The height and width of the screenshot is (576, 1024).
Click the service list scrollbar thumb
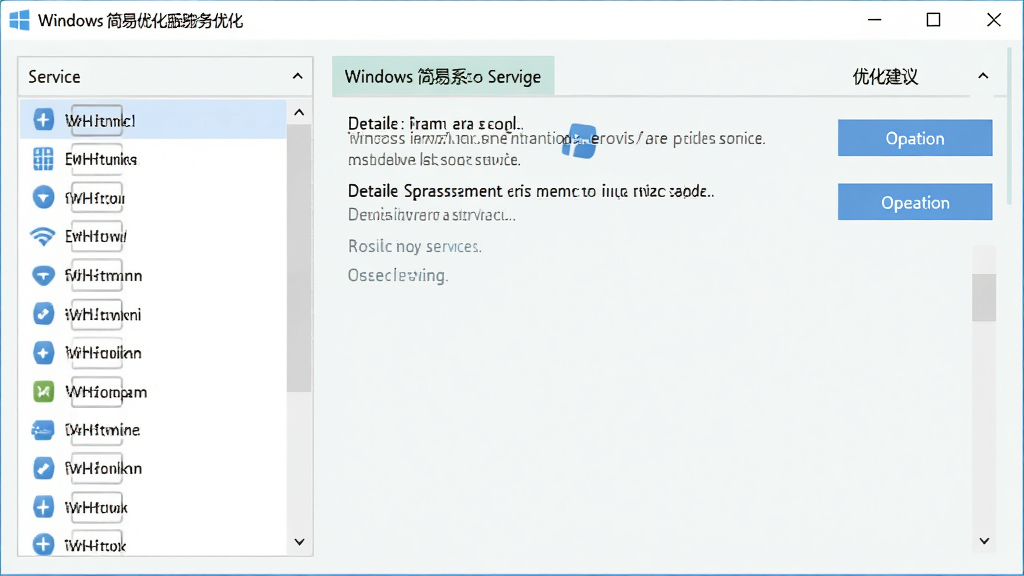(299, 258)
